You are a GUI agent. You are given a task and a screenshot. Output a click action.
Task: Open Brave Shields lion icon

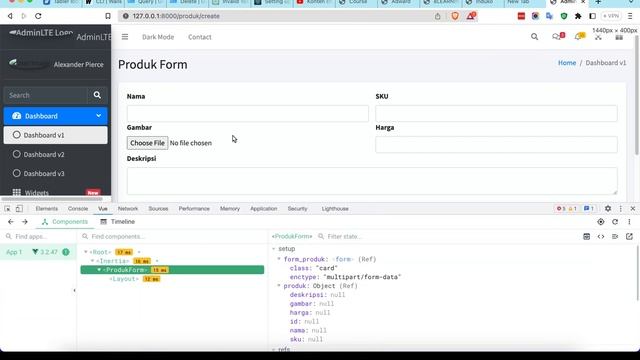point(455,16)
